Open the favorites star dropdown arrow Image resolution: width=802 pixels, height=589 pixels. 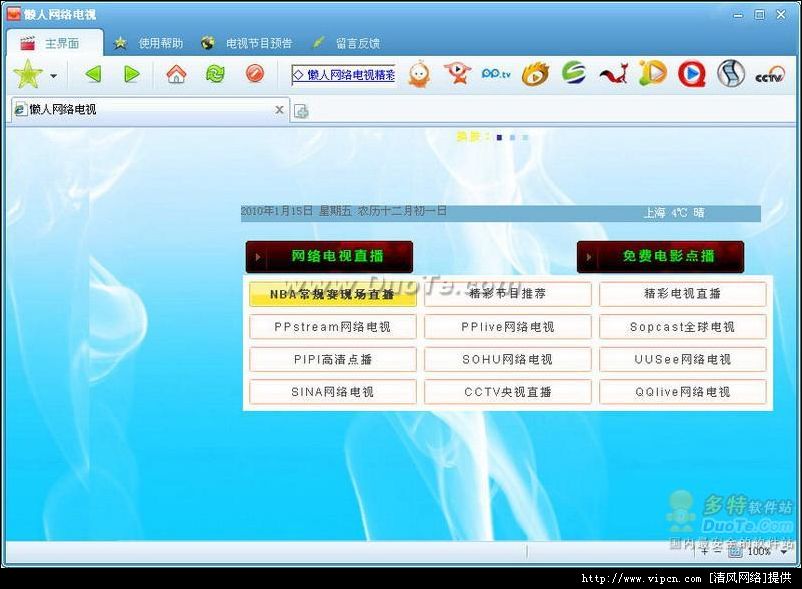54,76
